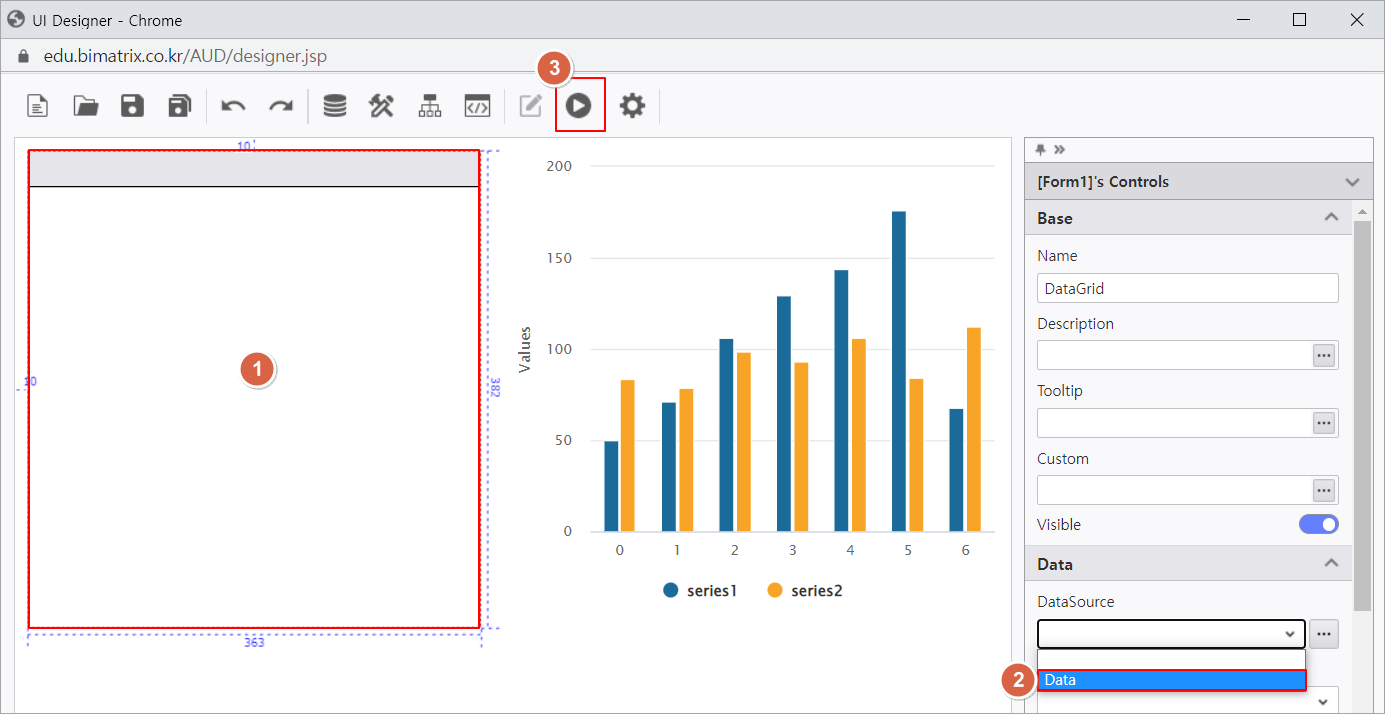This screenshot has height=714, width=1385.
Task: Open the DataSource dropdown
Action: 1171,634
